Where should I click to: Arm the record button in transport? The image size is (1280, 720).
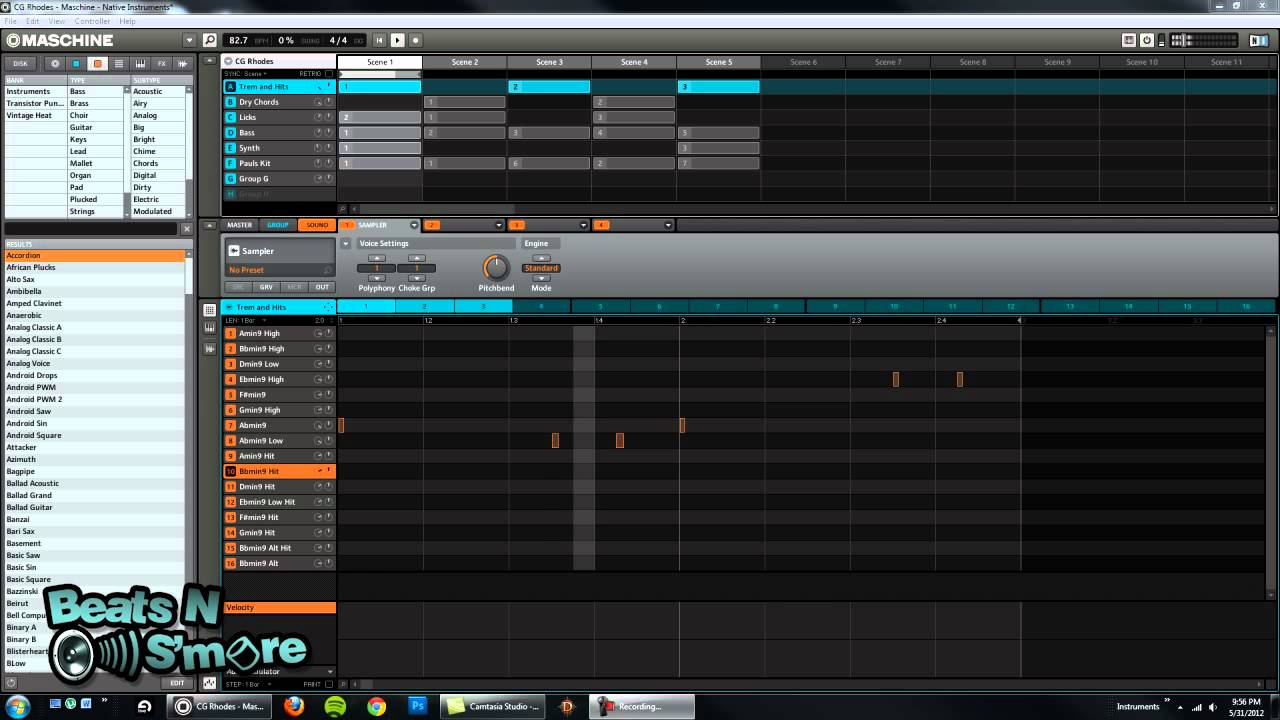415,40
